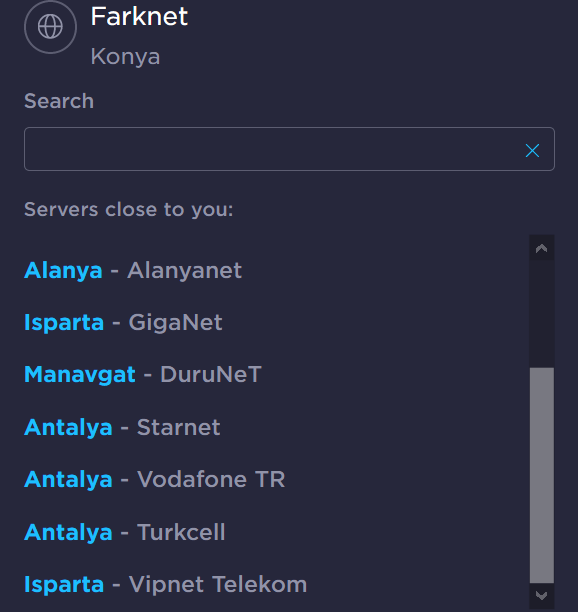Pick Antalya - Turkcell server

coord(124,532)
